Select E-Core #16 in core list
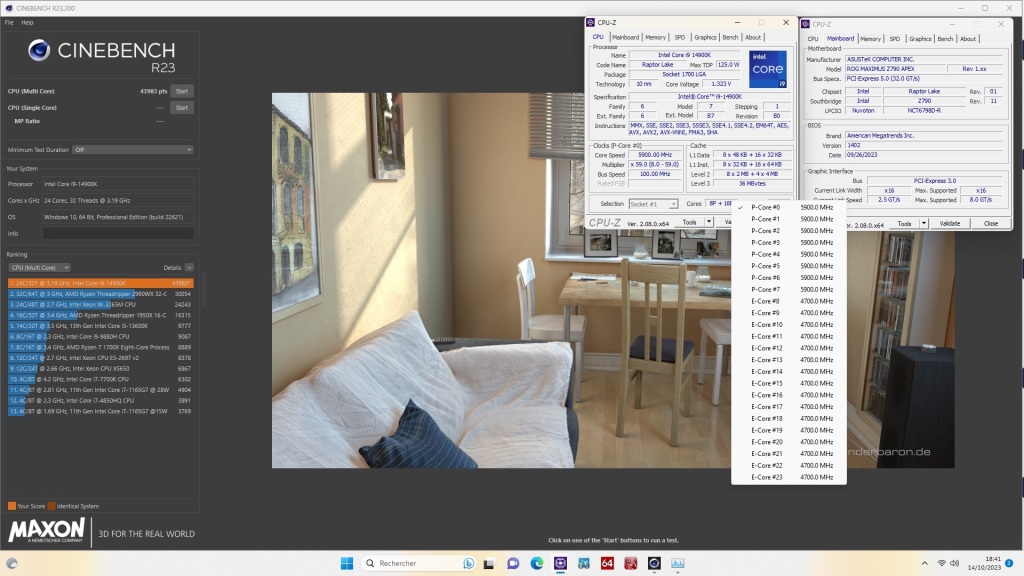Image resolution: width=1024 pixels, height=576 pixels. (x=789, y=395)
